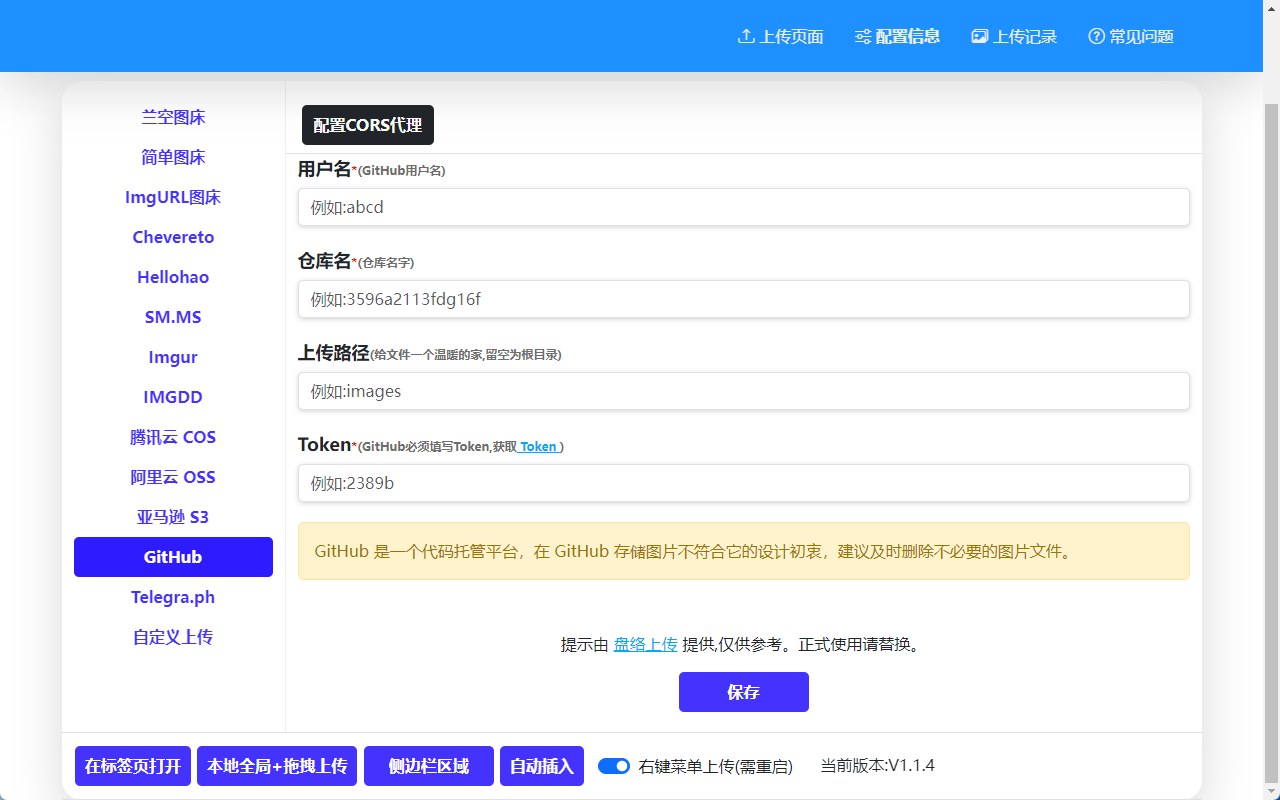Switch to 阿里云 OSS settings
The height and width of the screenshot is (800, 1280).
(173, 477)
